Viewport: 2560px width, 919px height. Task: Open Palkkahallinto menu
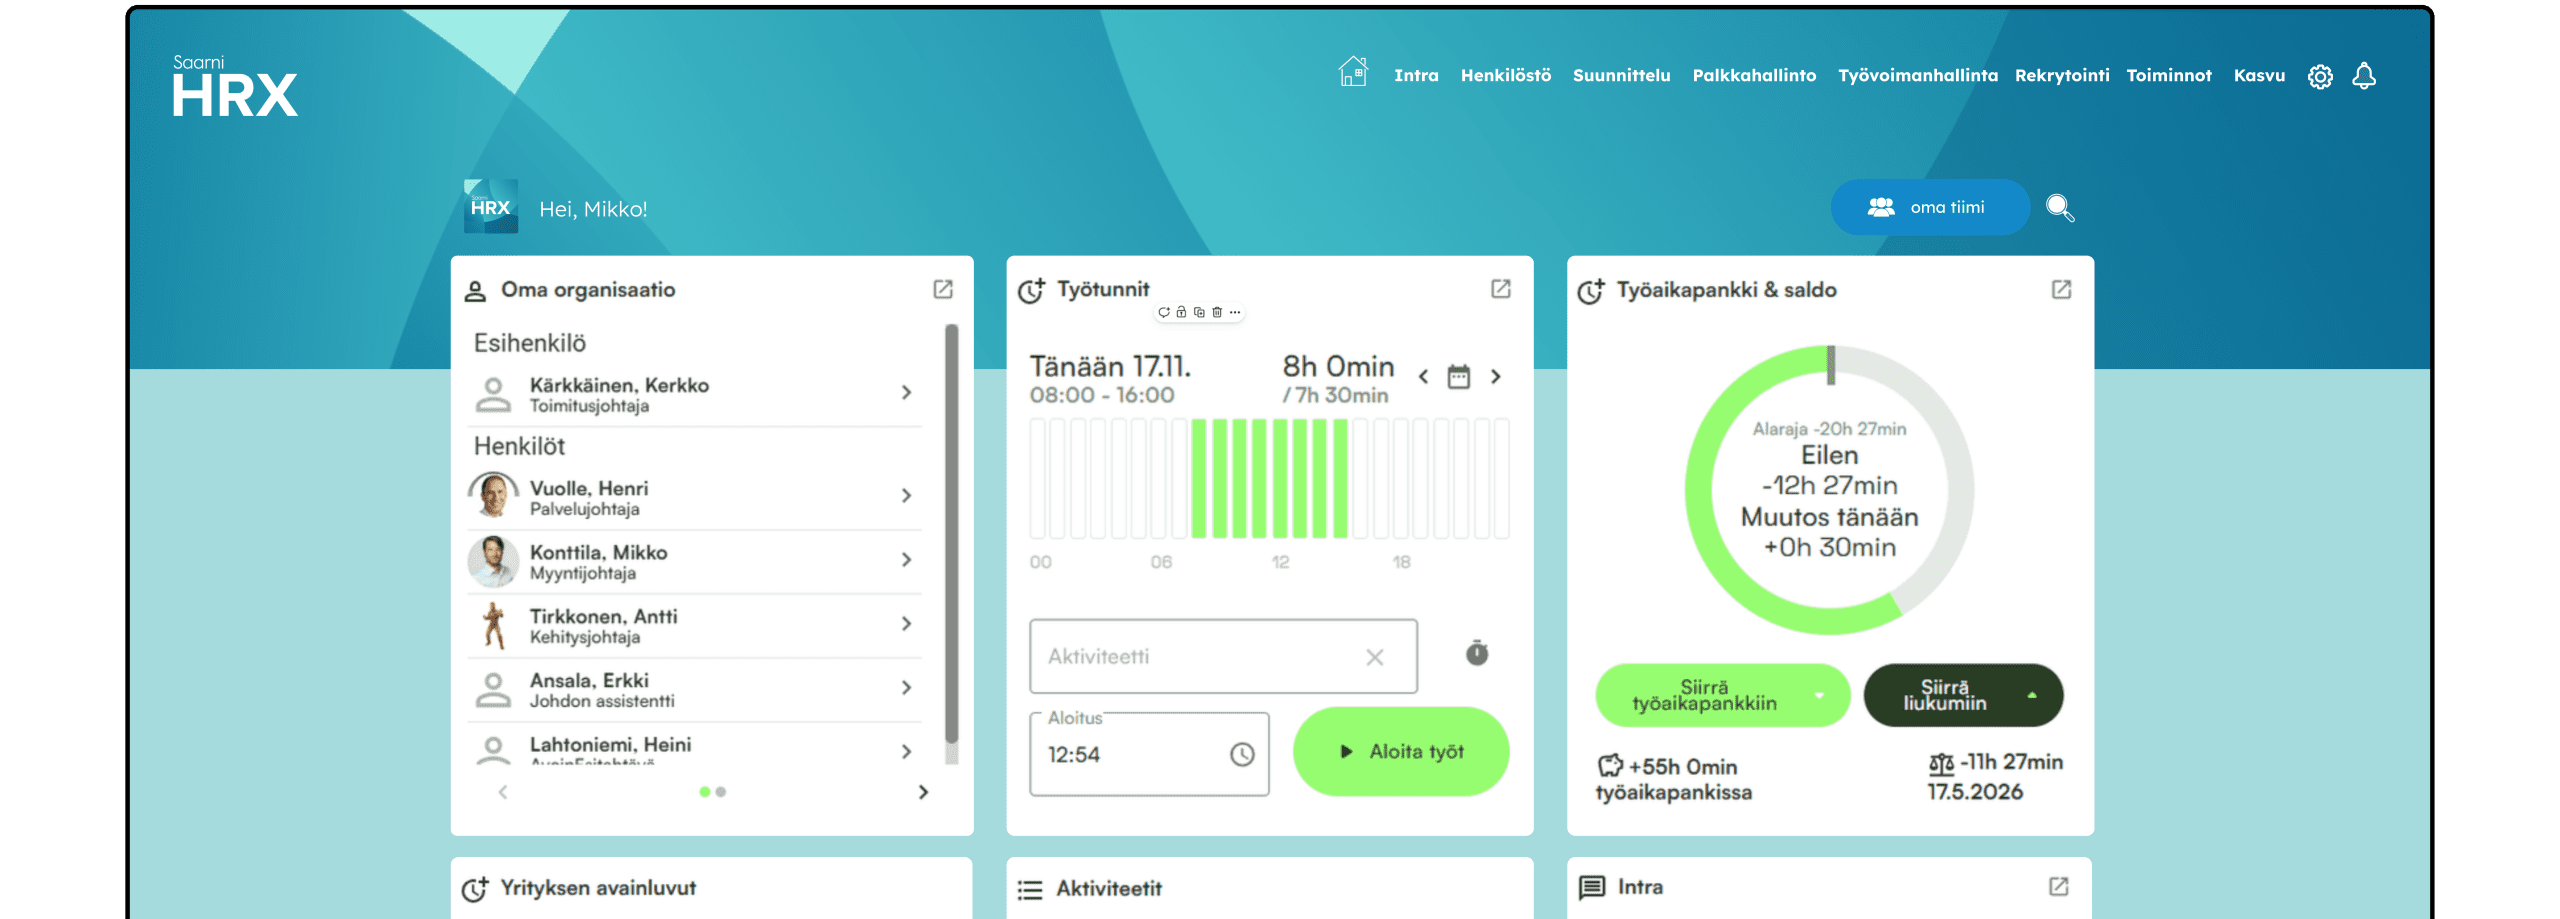click(x=1754, y=76)
